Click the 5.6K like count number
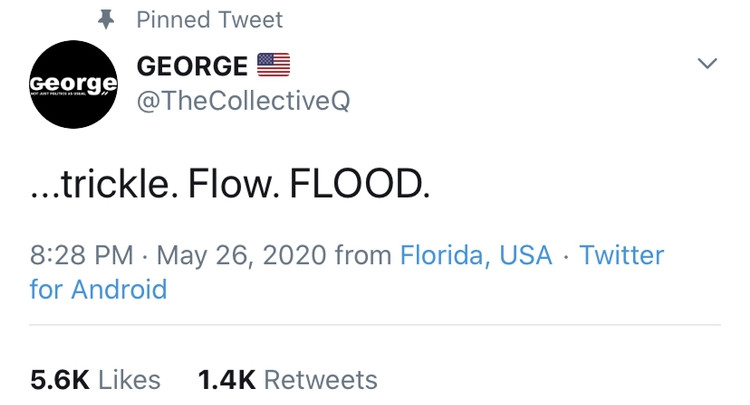Image resolution: width=750 pixels, height=405 pixels. pos(58,380)
